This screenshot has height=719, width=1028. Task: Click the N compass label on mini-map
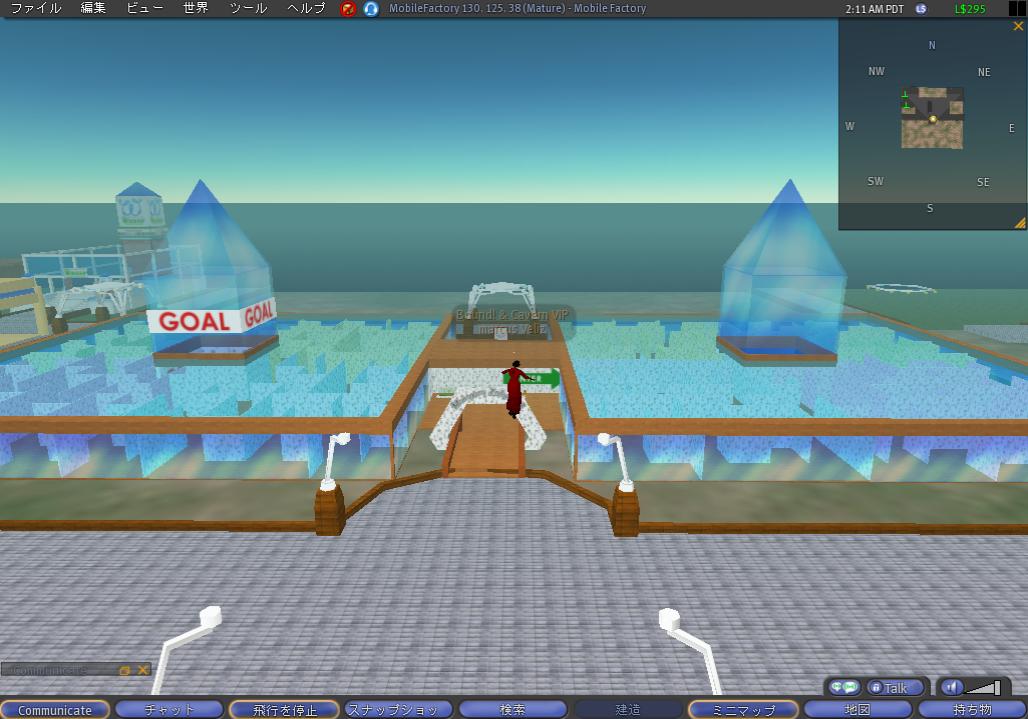click(x=932, y=45)
